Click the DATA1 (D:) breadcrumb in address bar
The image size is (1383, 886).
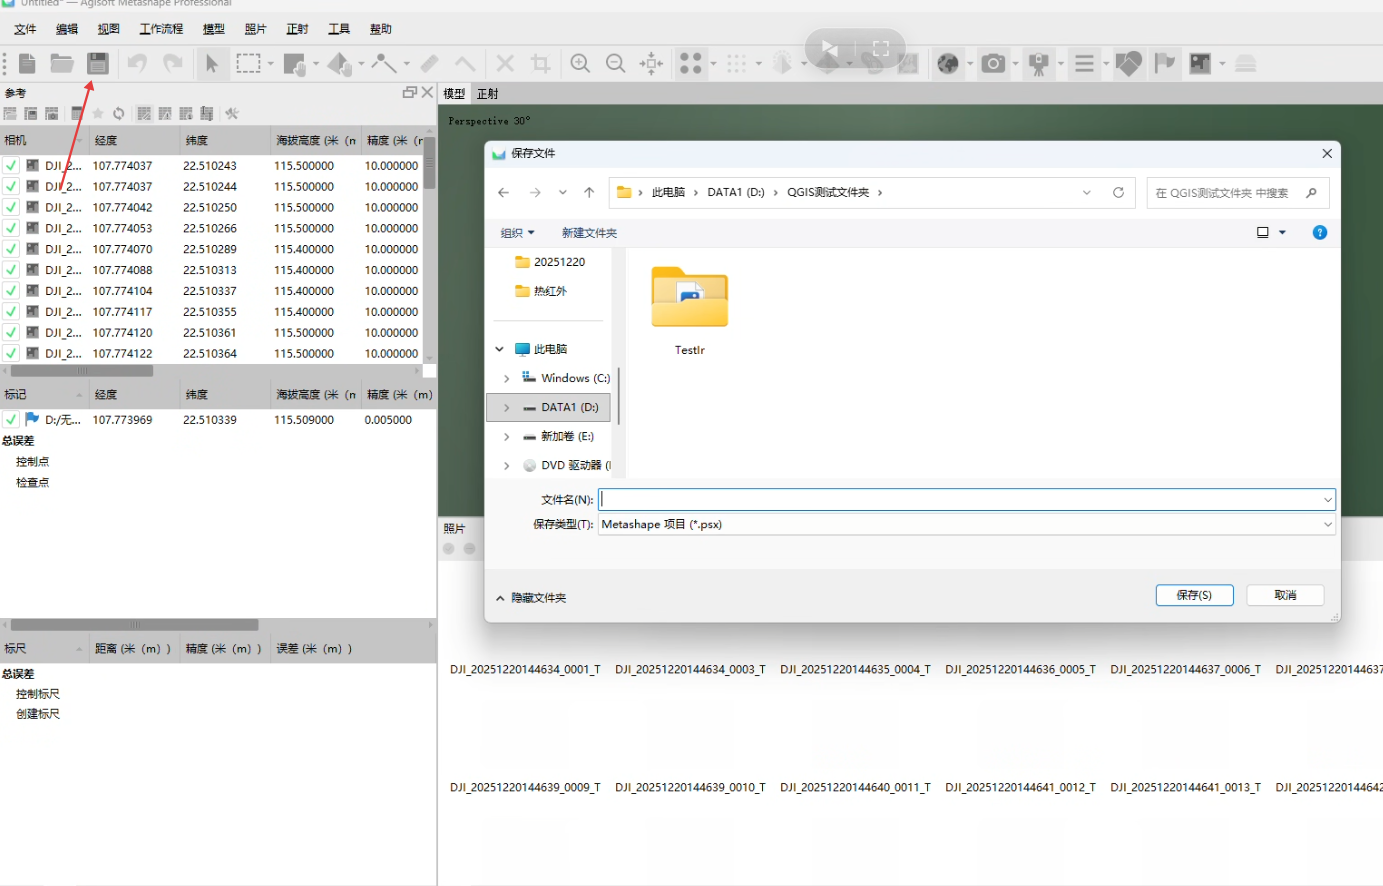pos(735,193)
